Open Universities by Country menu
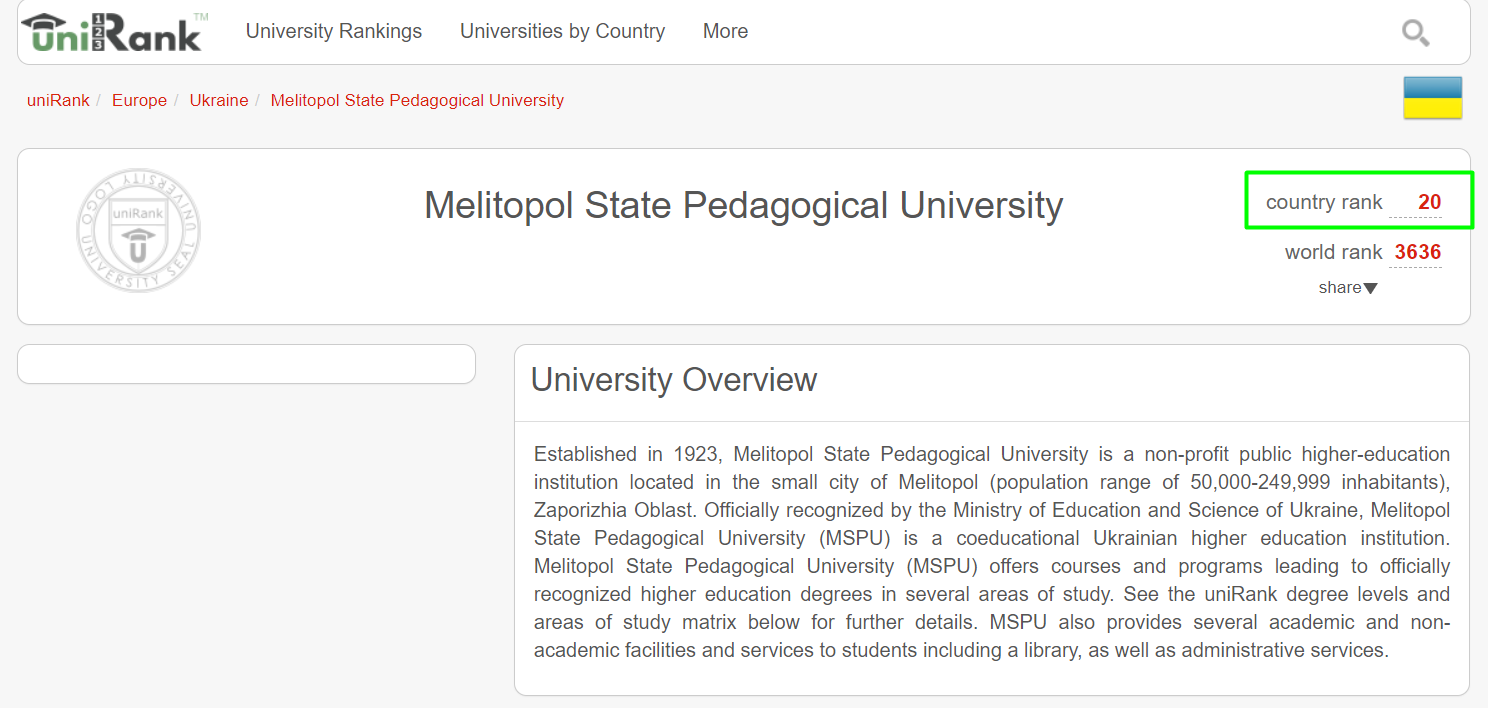Image resolution: width=1488 pixels, height=708 pixels. (562, 31)
